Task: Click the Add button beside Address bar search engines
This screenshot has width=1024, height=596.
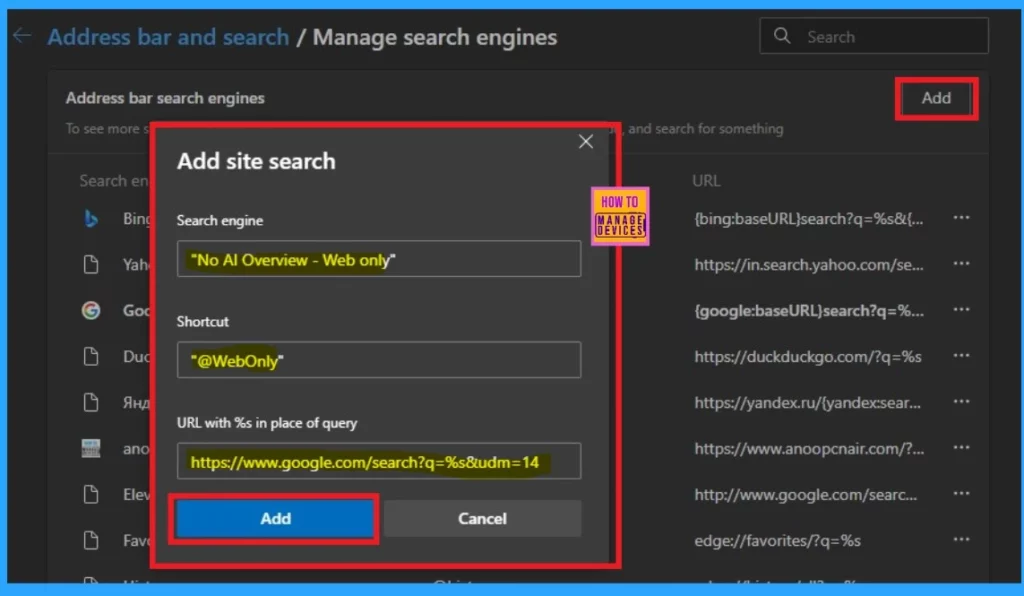Action: pyautogui.click(x=936, y=98)
